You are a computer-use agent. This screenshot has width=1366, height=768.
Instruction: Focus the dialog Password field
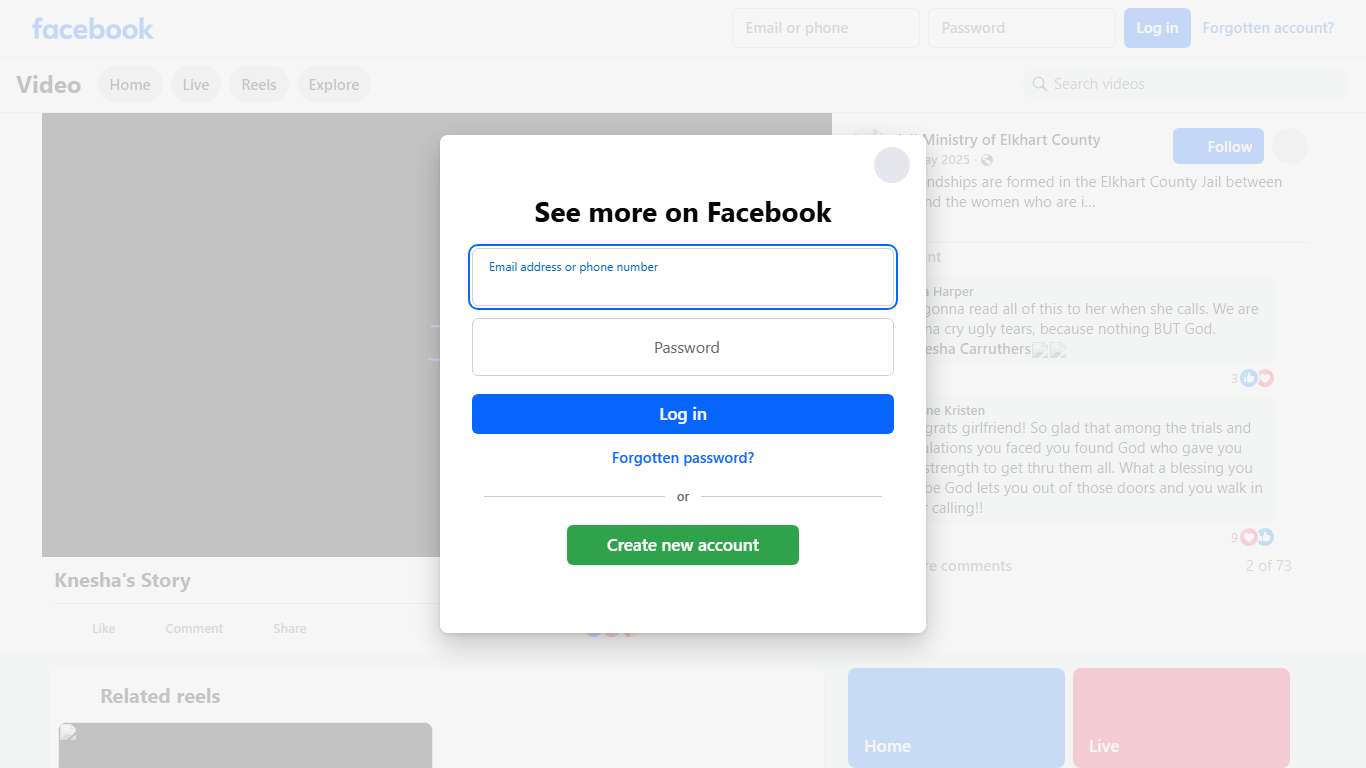[683, 347]
